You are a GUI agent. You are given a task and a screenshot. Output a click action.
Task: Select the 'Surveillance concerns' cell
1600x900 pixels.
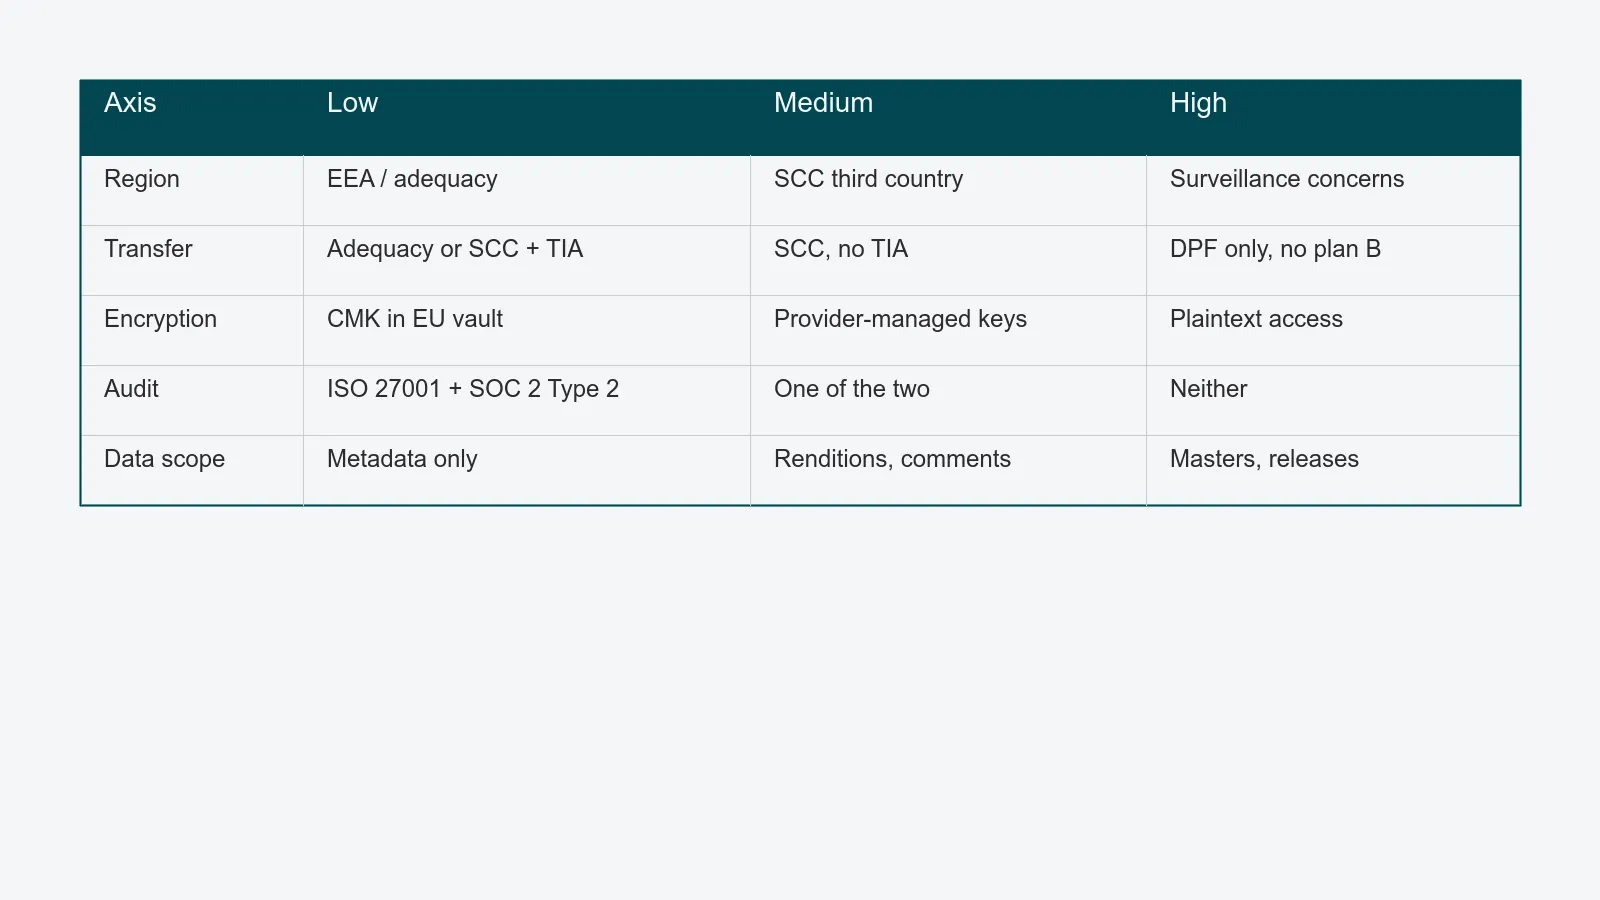[x=1333, y=190]
